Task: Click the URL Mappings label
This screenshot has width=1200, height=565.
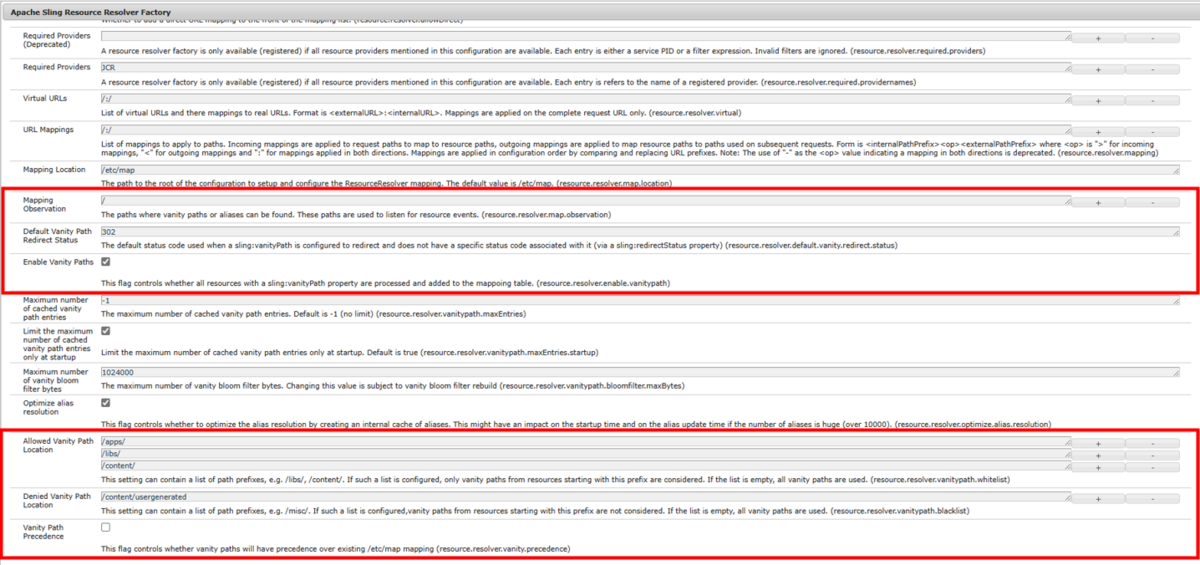Action: (x=48, y=131)
